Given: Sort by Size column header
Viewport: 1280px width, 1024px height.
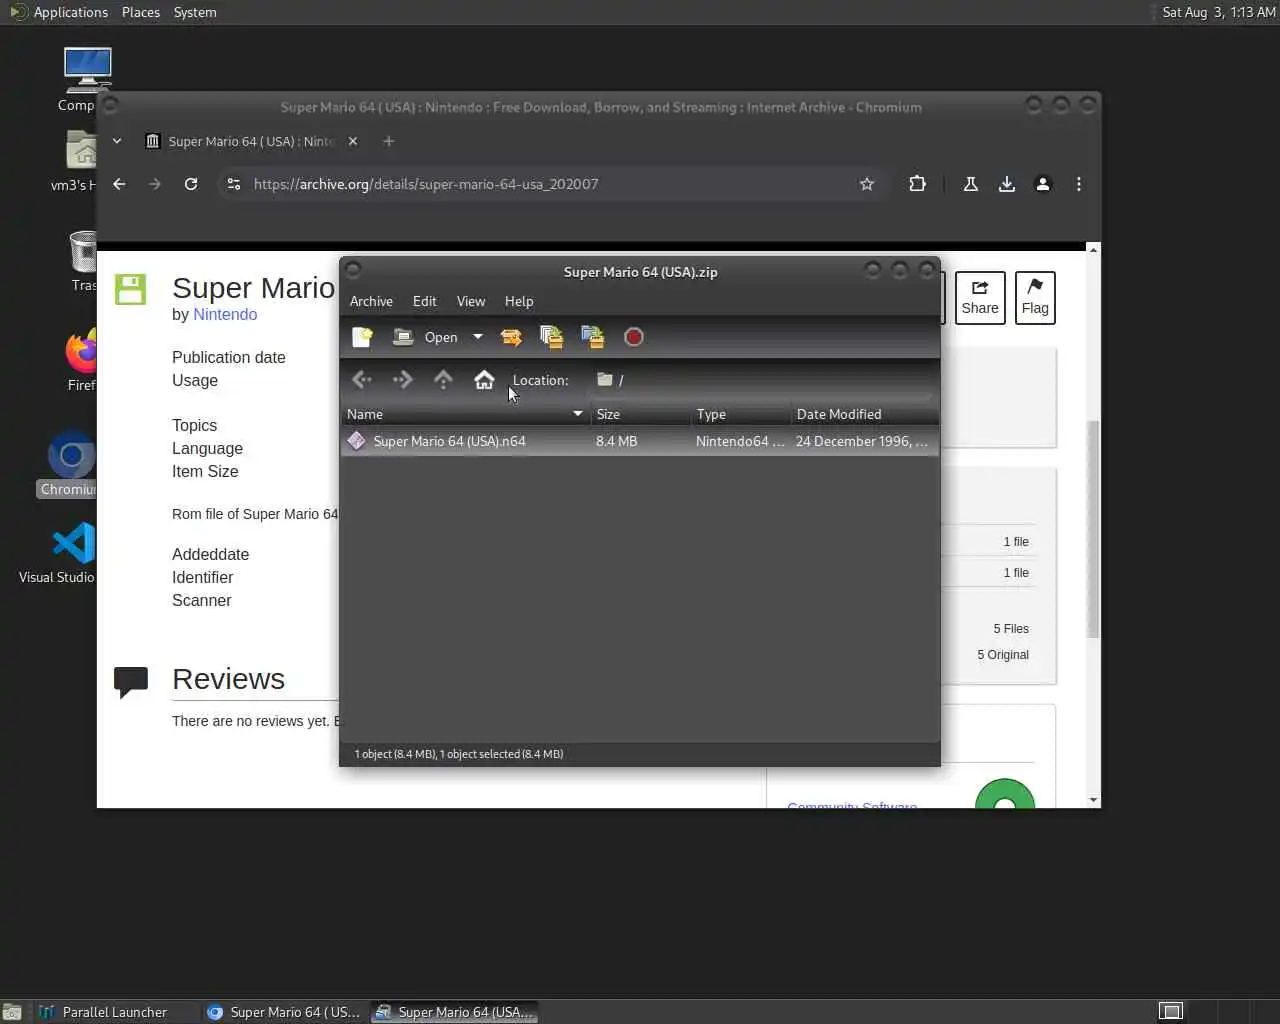Looking at the screenshot, I should [x=640, y=414].
